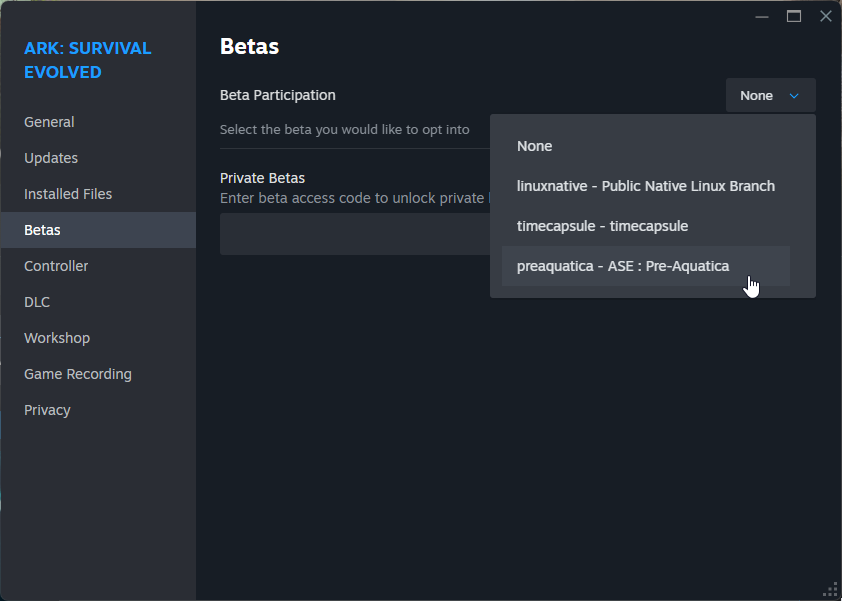Select the Betas sidebar entry
This screenshot has height=601, width=842.
click(98, 230)
